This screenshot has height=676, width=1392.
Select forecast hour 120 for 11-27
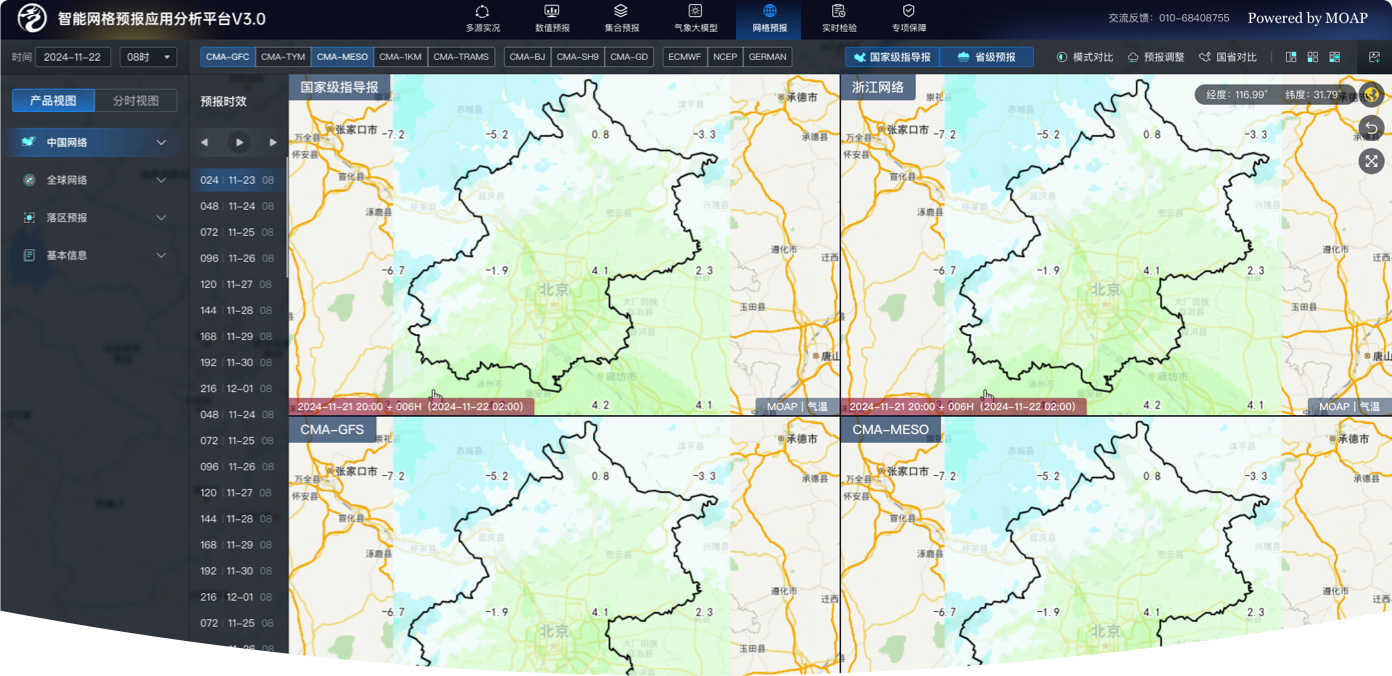(x=236, y=284)
